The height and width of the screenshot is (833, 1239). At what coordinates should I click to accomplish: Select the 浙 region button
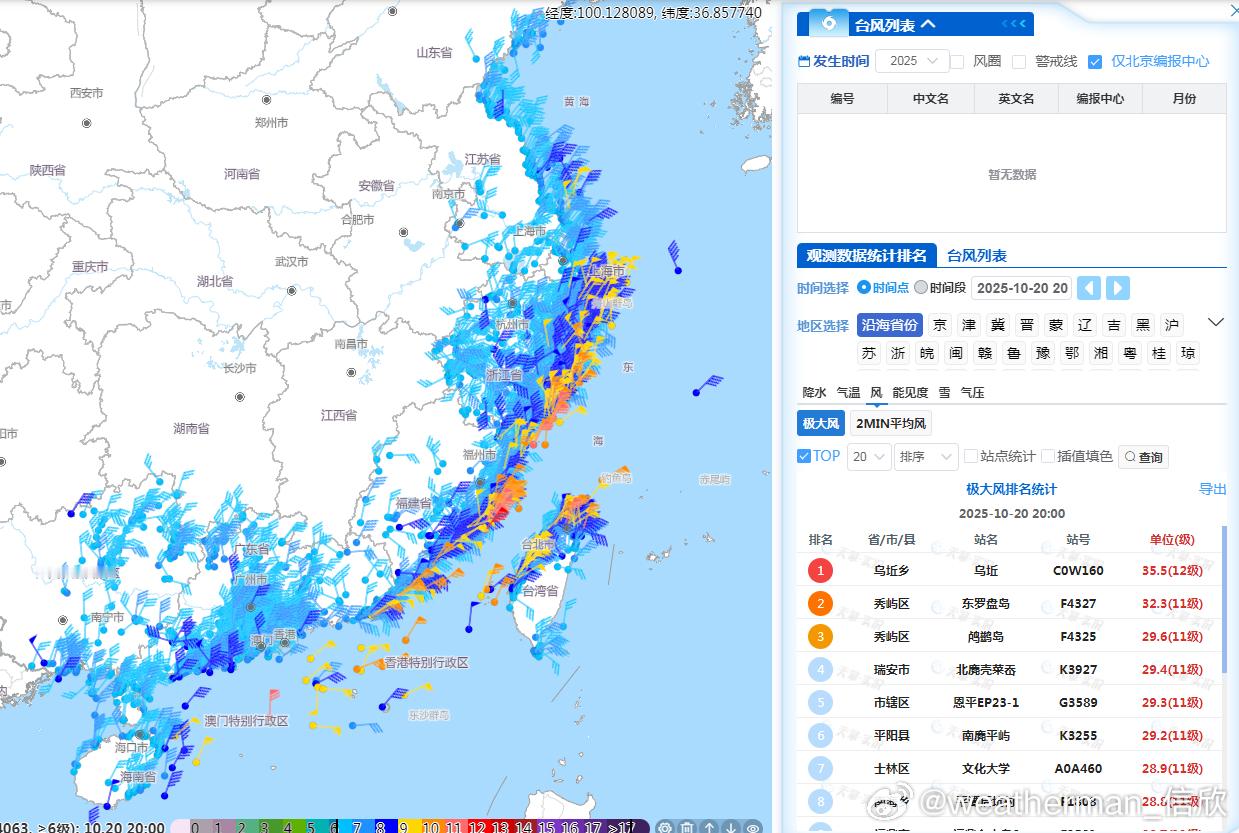tap(898, 353)
